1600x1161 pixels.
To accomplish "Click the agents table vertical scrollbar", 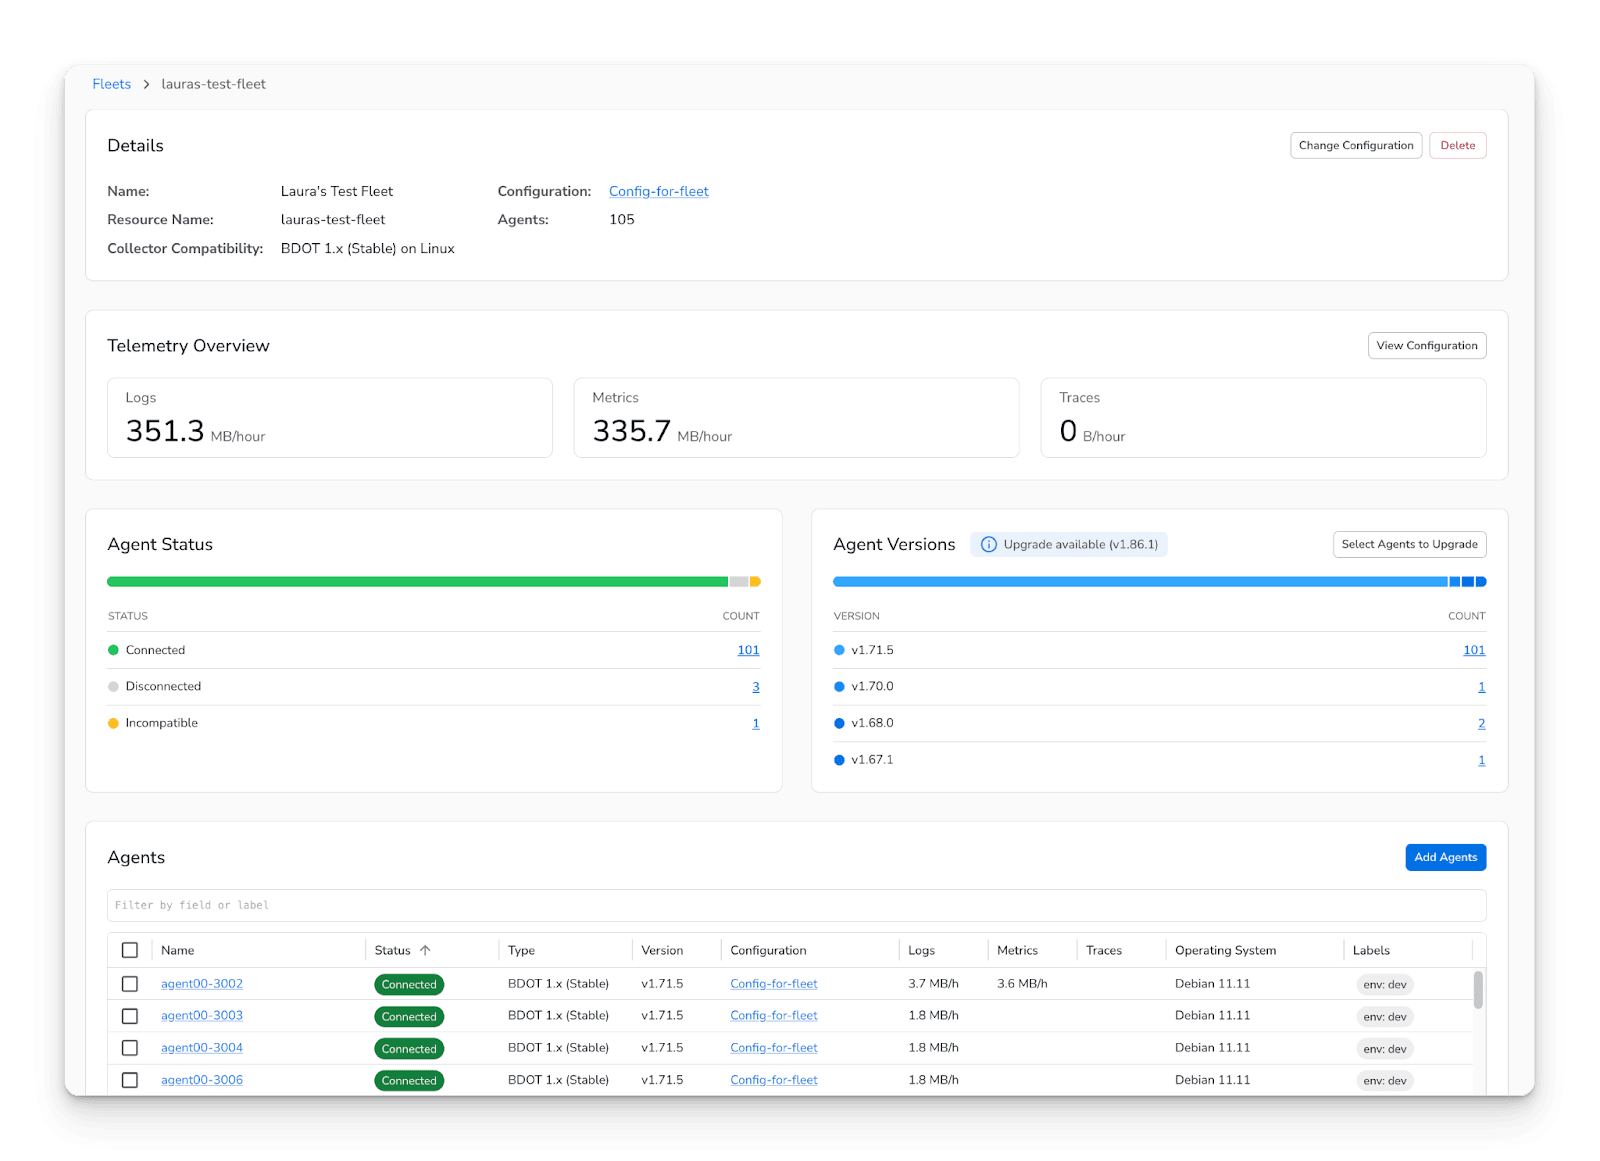I will point(1478,990).
